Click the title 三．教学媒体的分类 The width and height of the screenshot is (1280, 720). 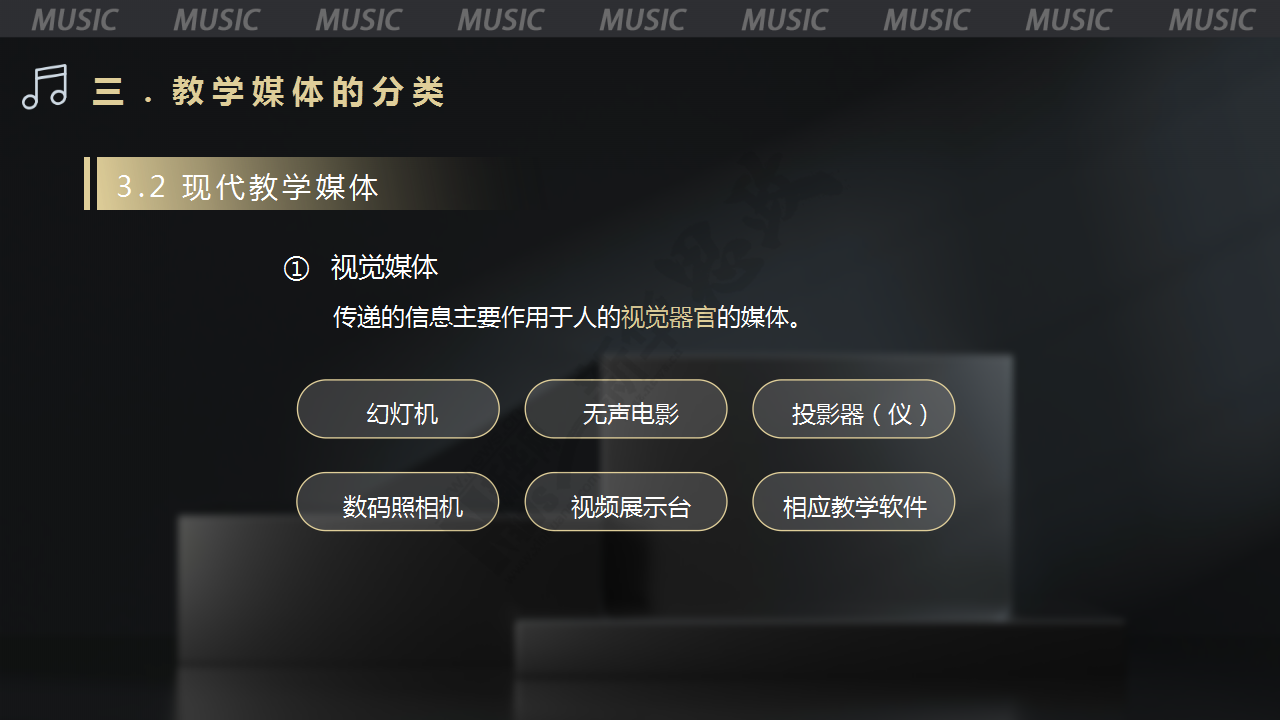[x=268, y=92]
